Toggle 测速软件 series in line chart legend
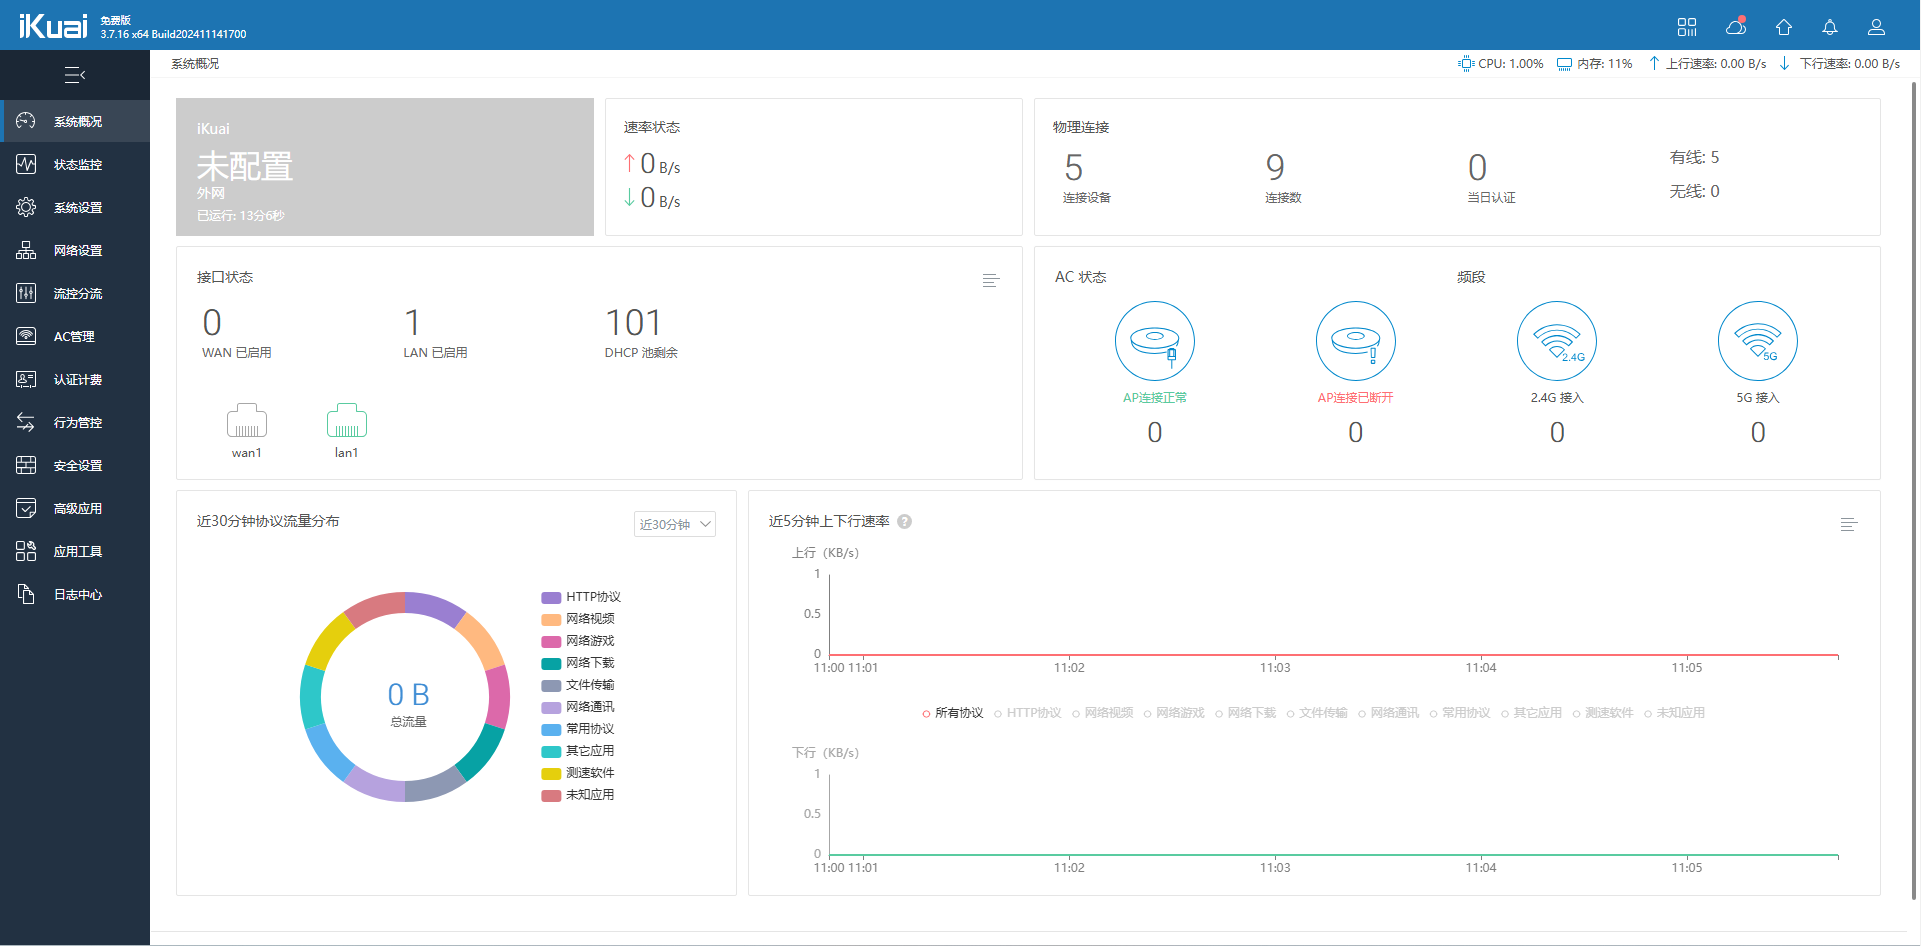 [1603, 713]
